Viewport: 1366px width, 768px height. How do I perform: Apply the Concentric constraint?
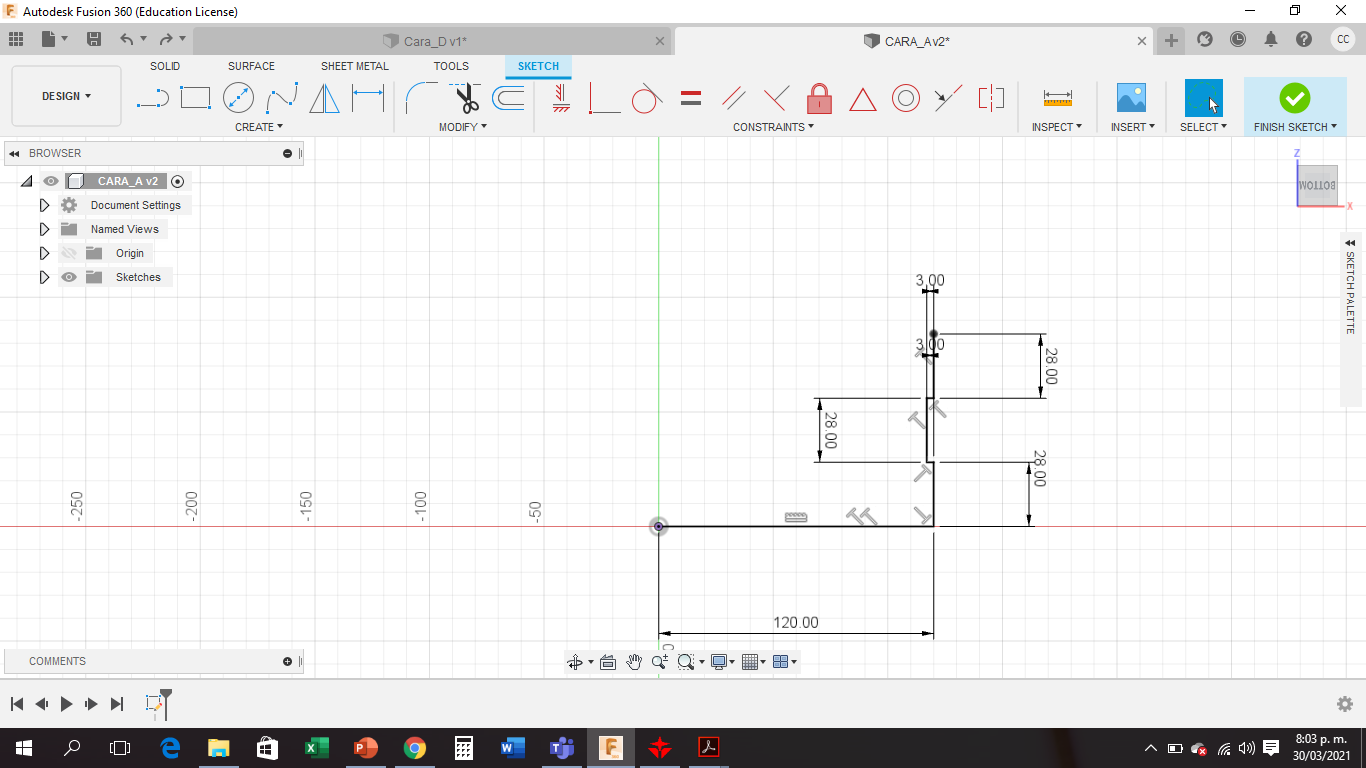pyautogui.click(x=906, y=98)
